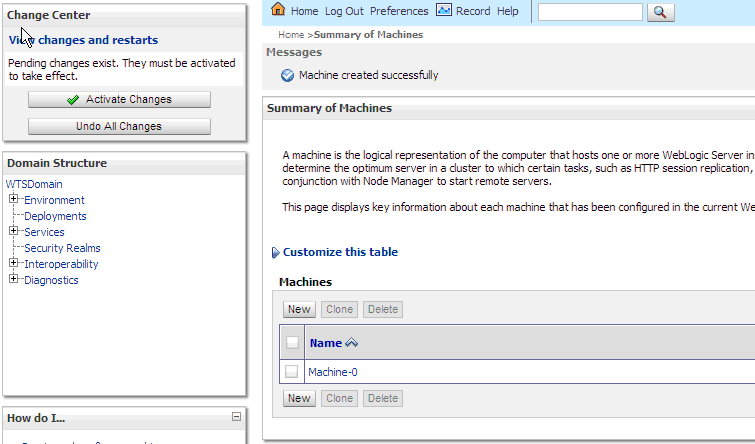Open the Machine-0 link
755x444 pixels.
333,372
